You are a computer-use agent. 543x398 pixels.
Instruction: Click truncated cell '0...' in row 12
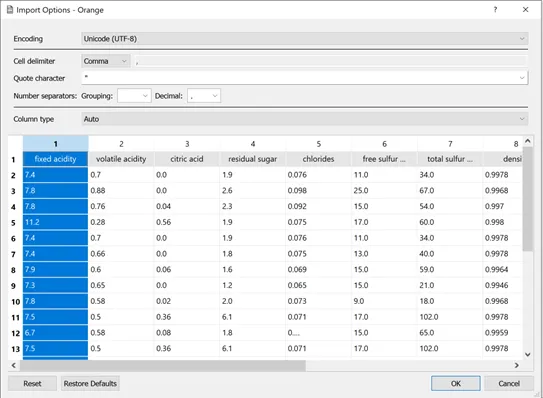coord(319,333)
